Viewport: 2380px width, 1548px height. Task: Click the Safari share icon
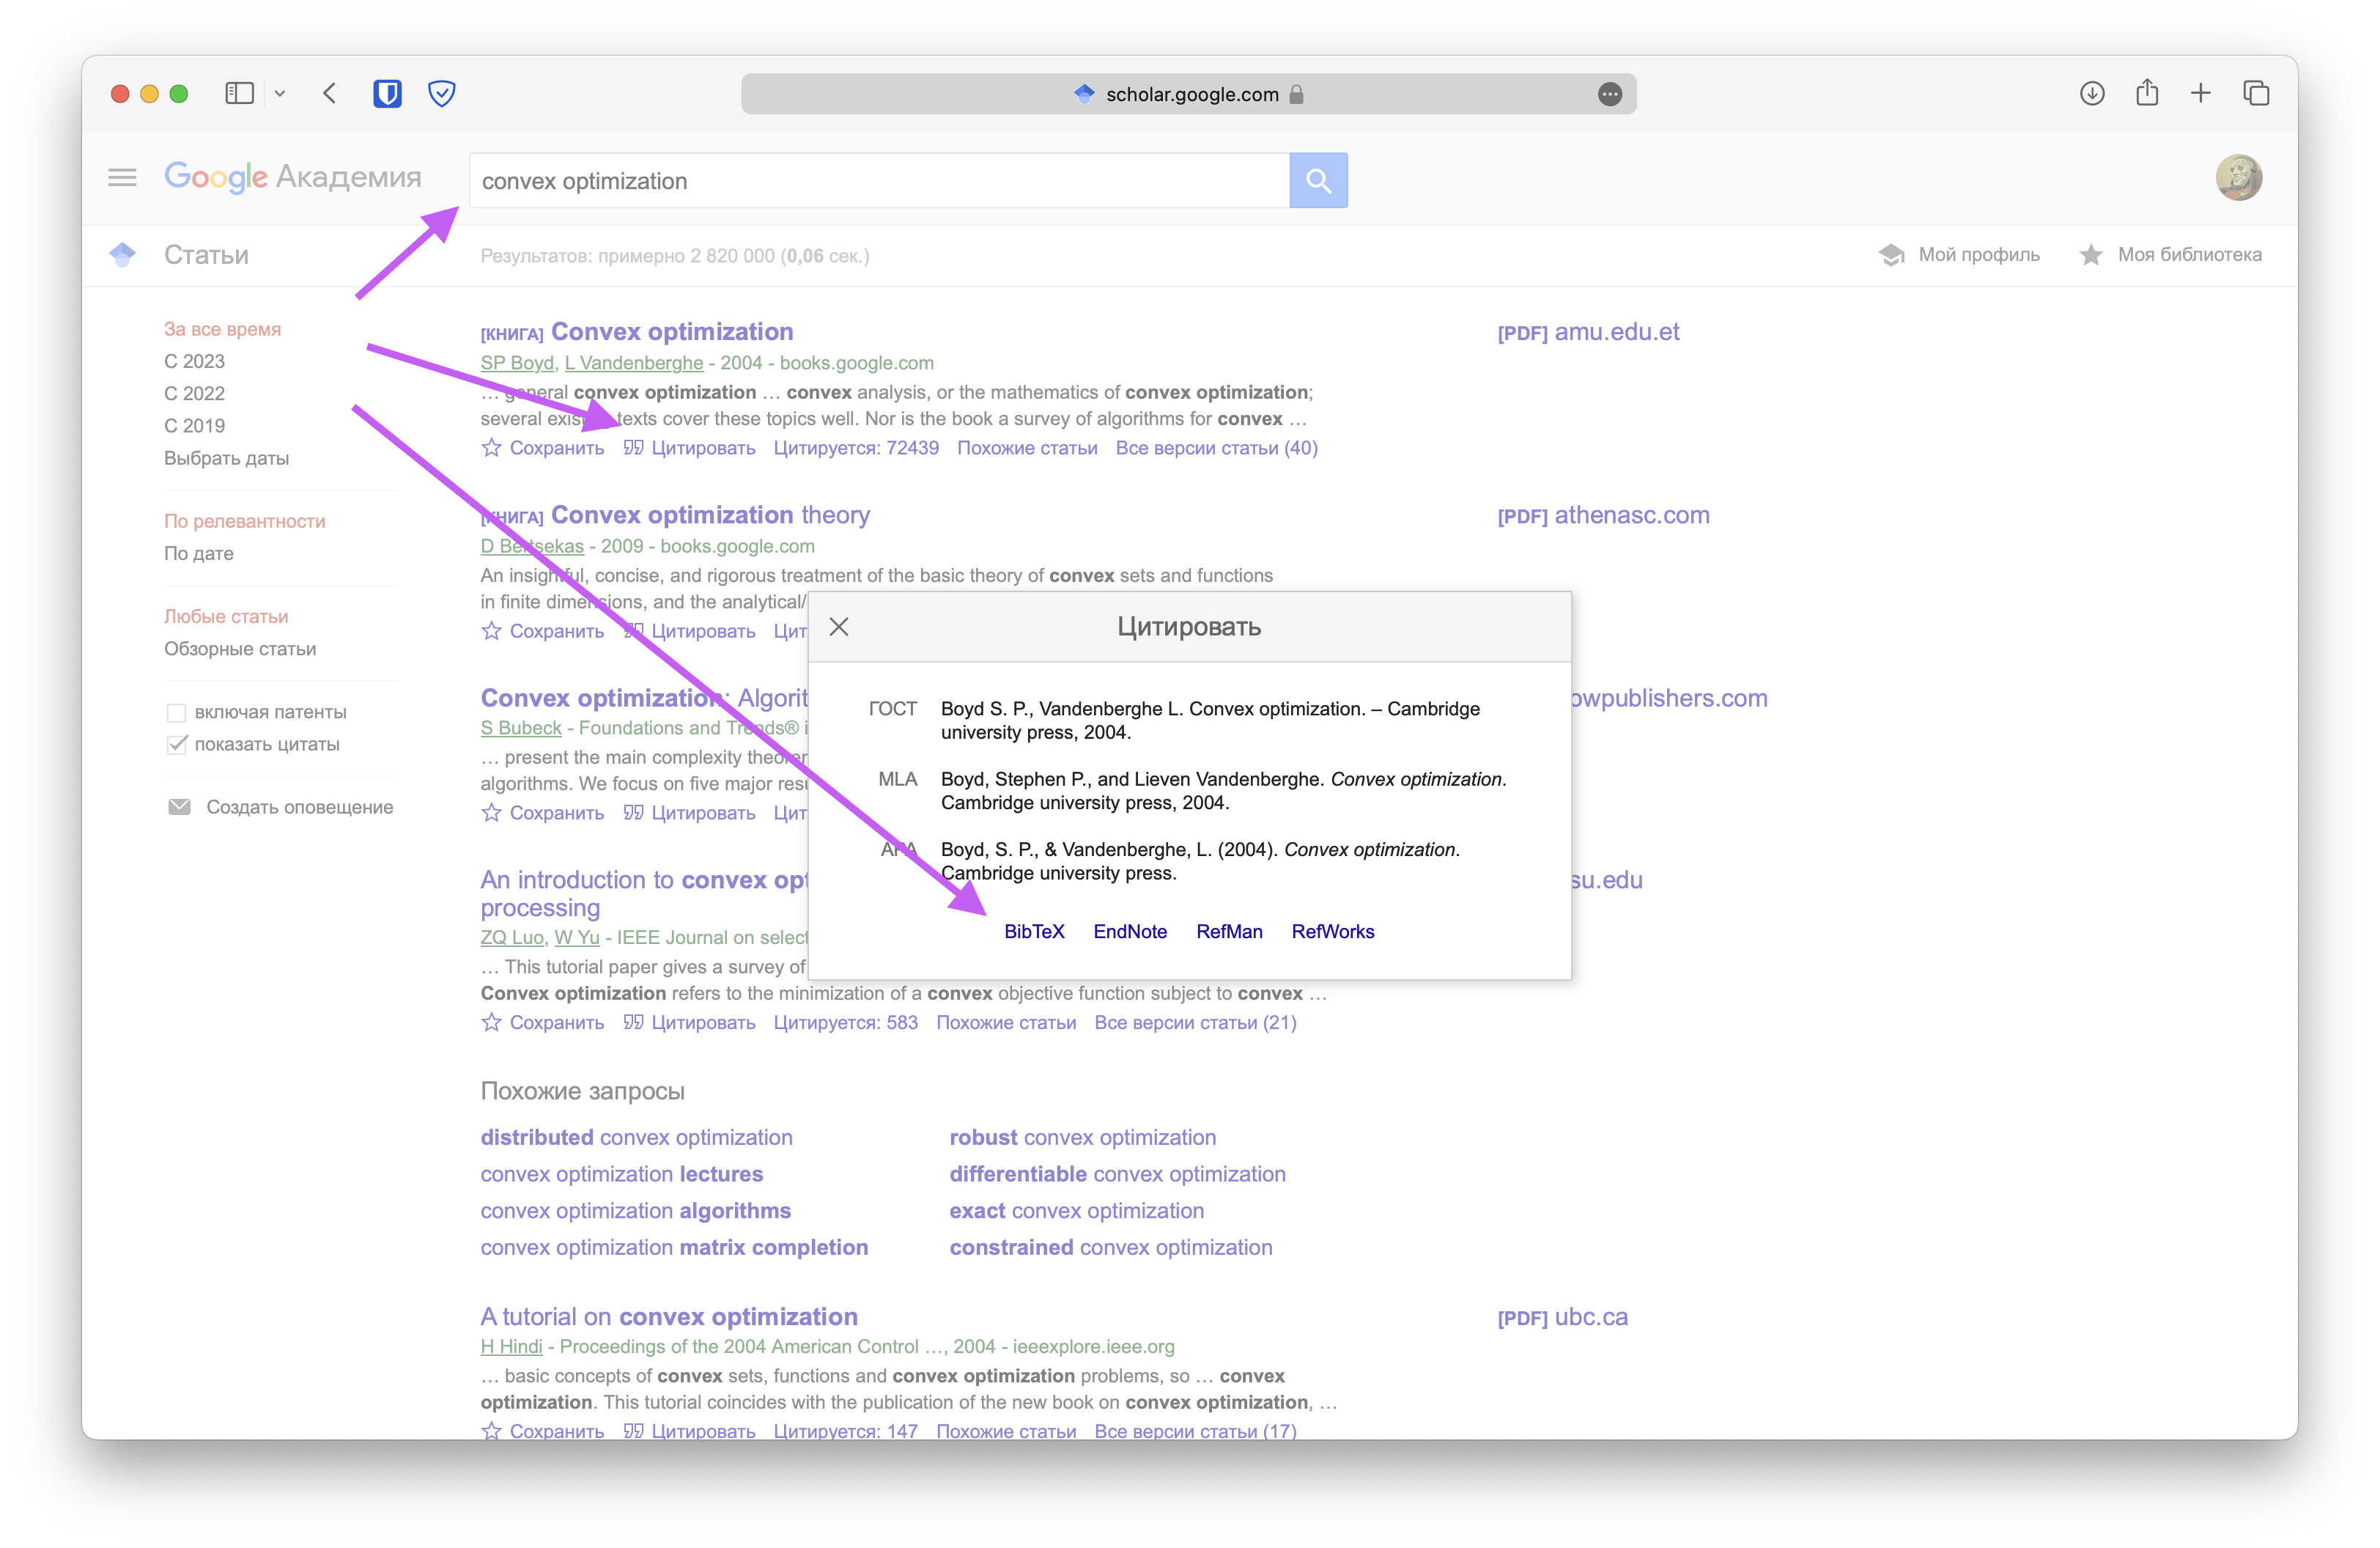(2147, 93)
